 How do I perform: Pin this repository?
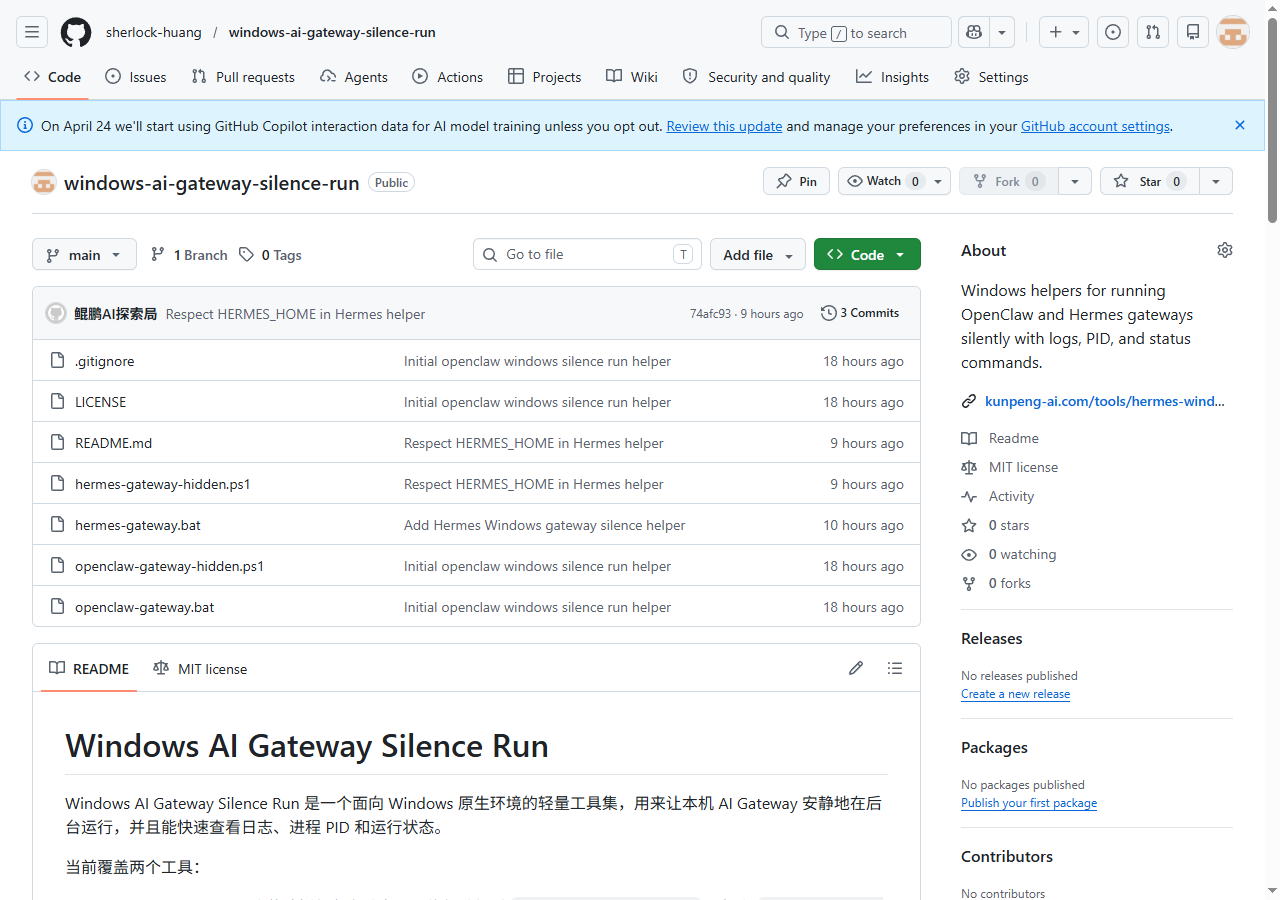[796, 181]
